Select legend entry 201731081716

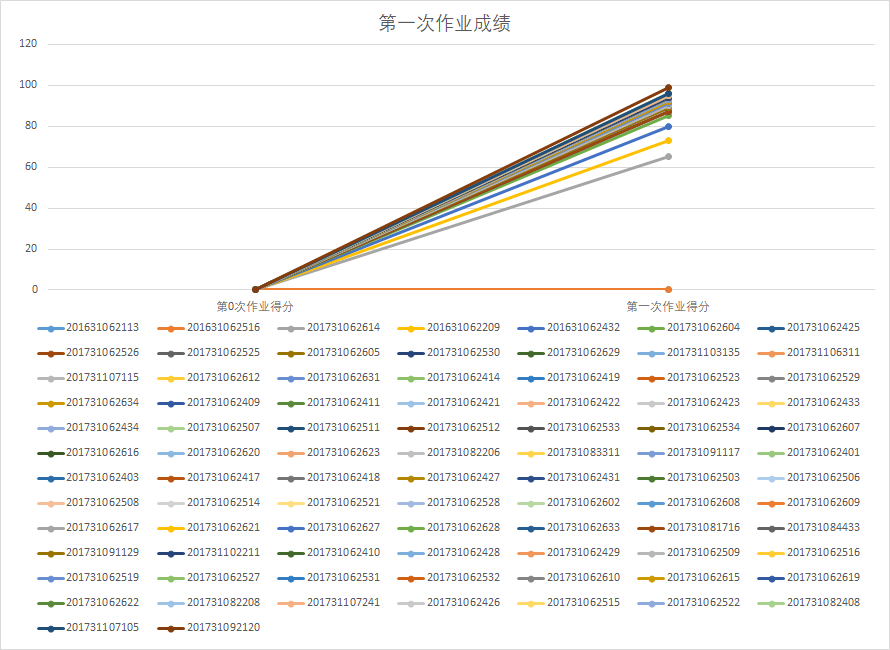pos(689,527)
